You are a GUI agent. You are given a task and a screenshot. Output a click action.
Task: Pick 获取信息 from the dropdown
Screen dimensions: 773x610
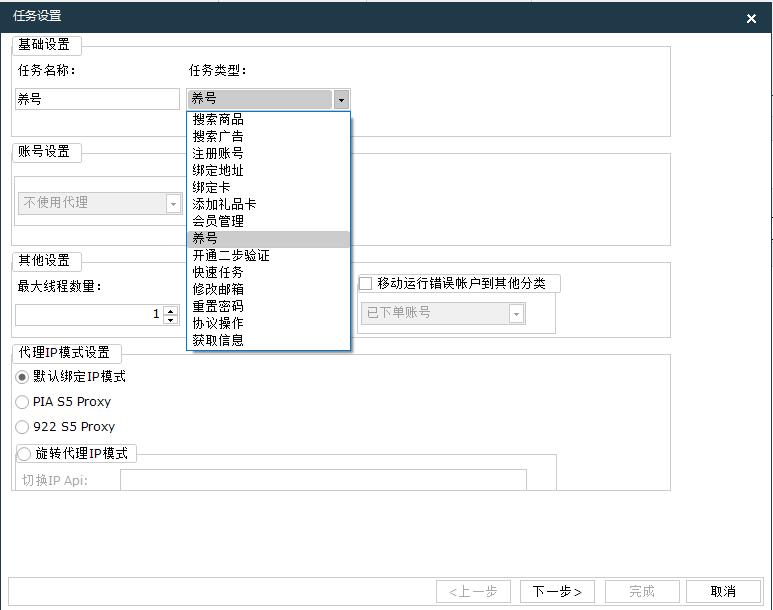[268, 340]
